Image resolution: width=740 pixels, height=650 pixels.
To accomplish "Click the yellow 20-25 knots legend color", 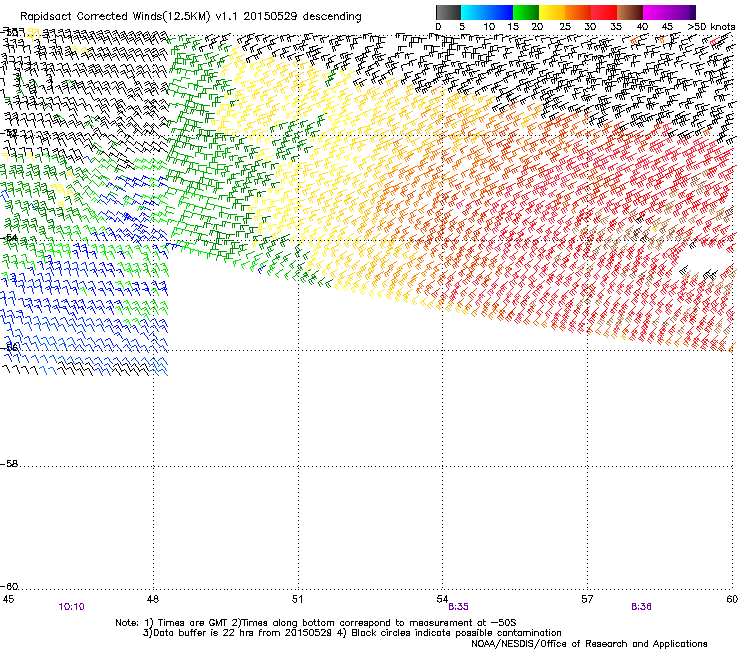I will tap(552, 12).
